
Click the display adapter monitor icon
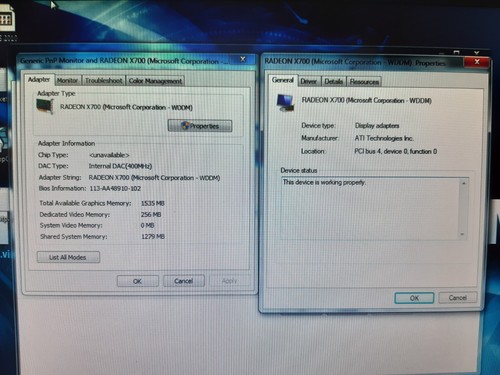tap(285, 103)
